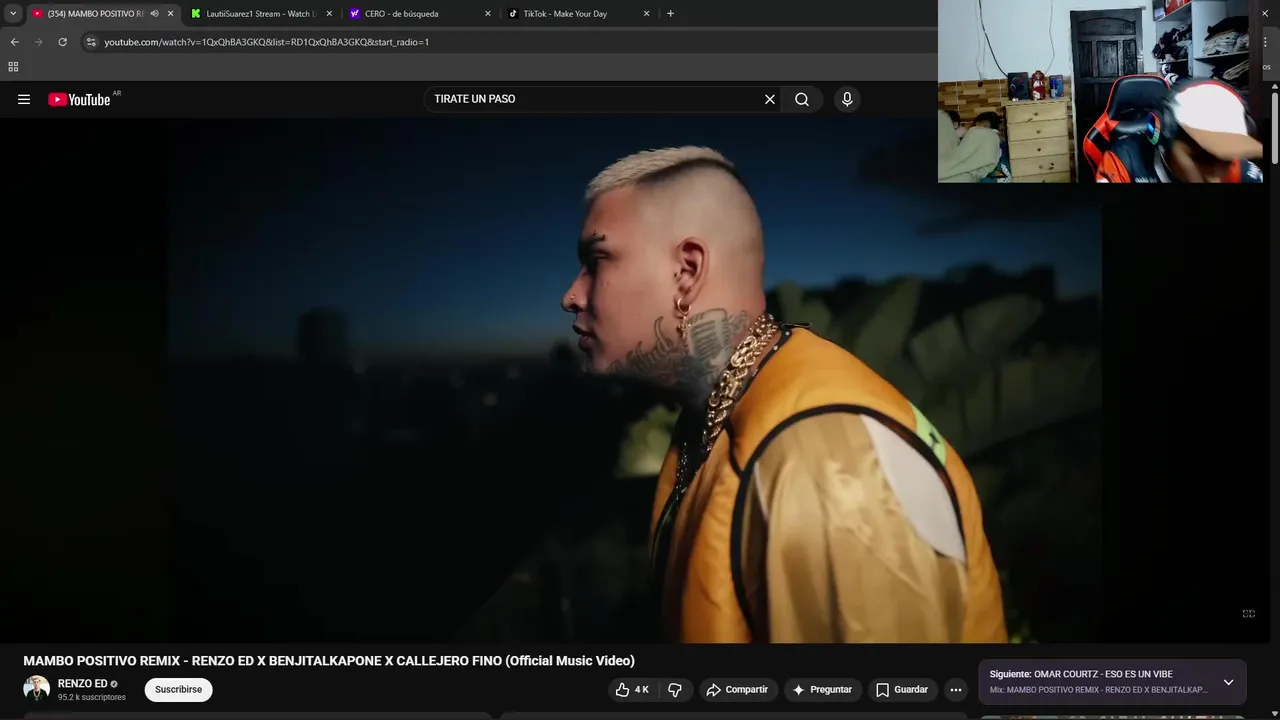Viewport: 1280px width, 720px height.
Task: Click the MAMBO POSITIVO REMIX video title
Action: (x=329, y=661)
